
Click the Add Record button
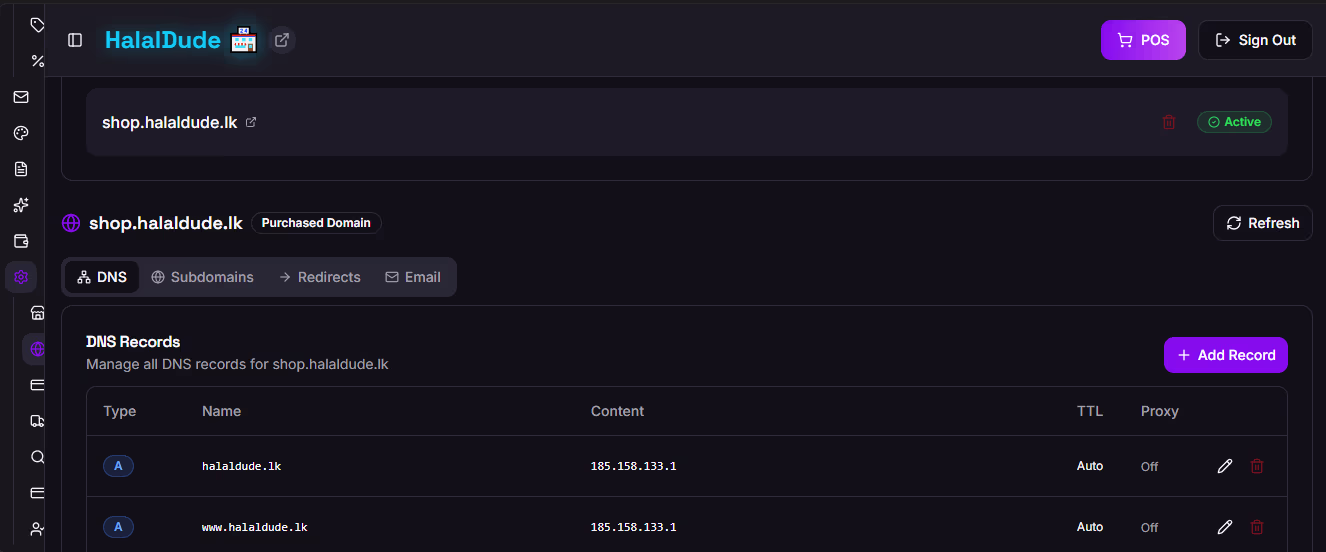click(x=1225, y=355)
